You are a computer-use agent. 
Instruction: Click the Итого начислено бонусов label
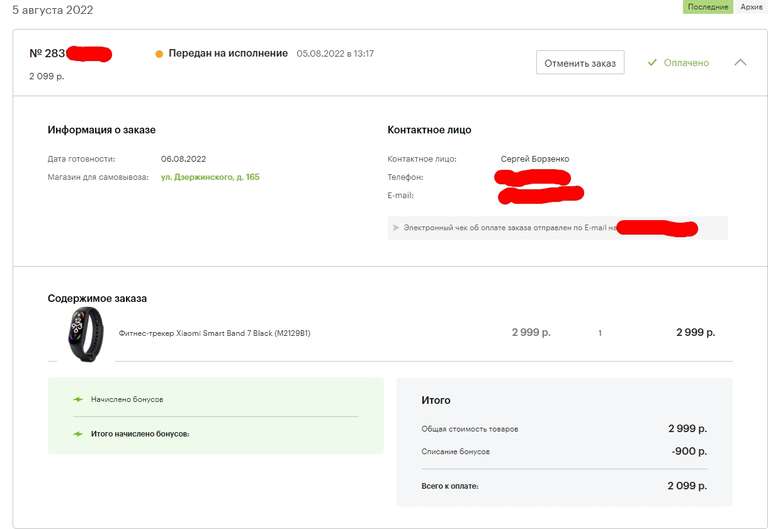[140, 434]
